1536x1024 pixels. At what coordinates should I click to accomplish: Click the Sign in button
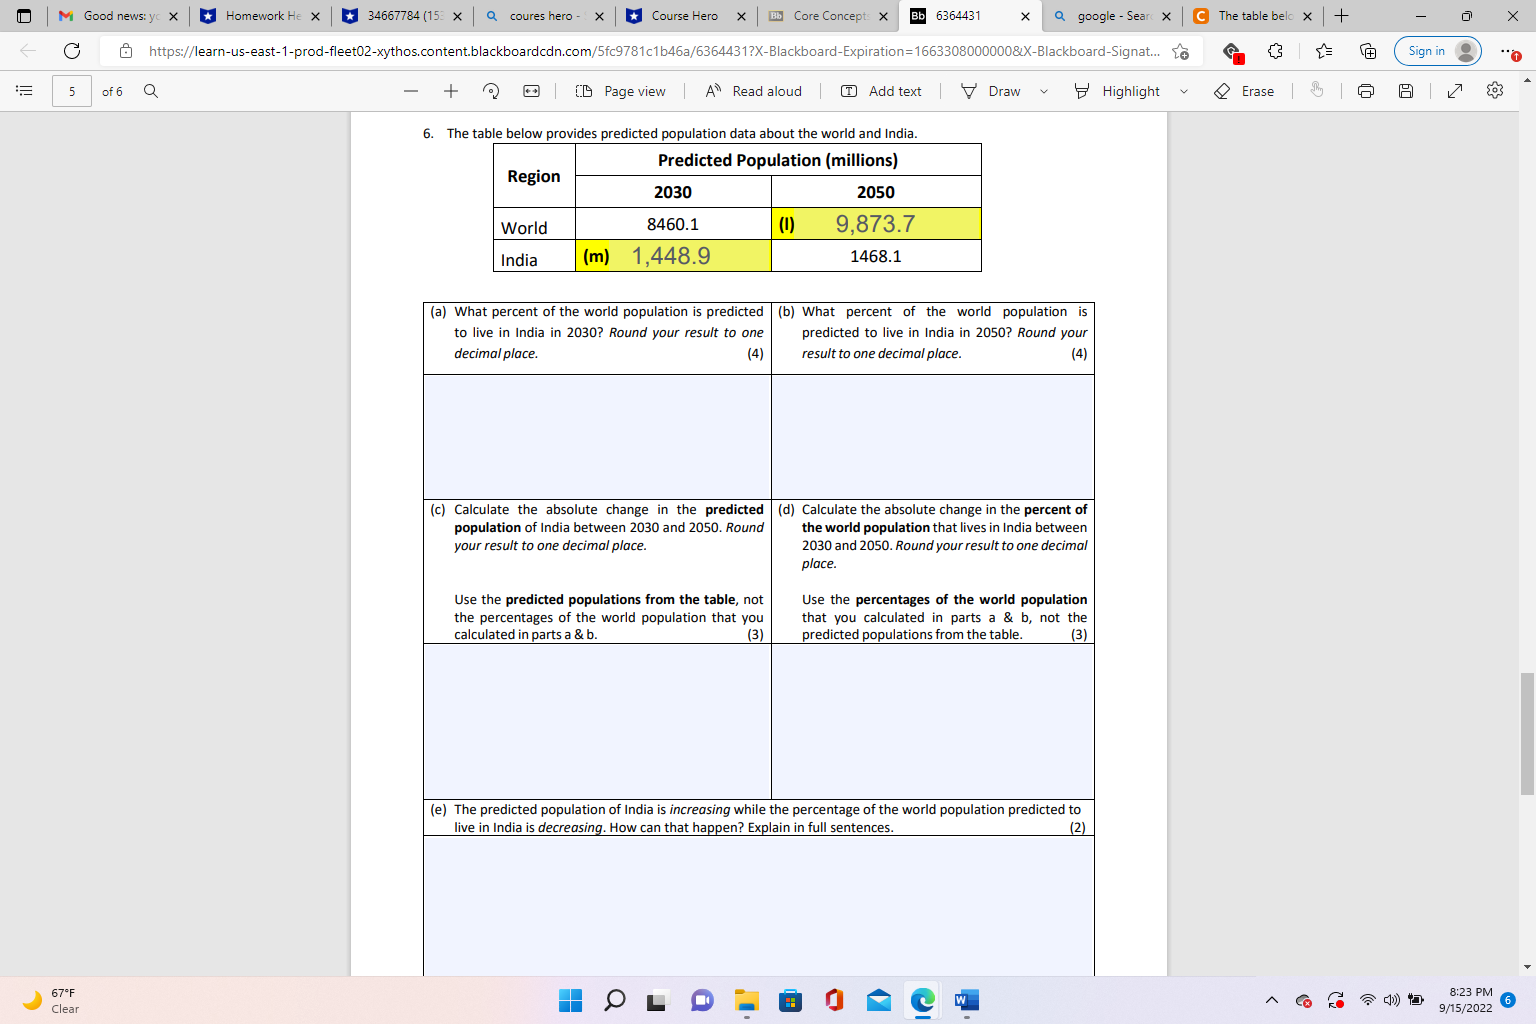pos(1436,50)
